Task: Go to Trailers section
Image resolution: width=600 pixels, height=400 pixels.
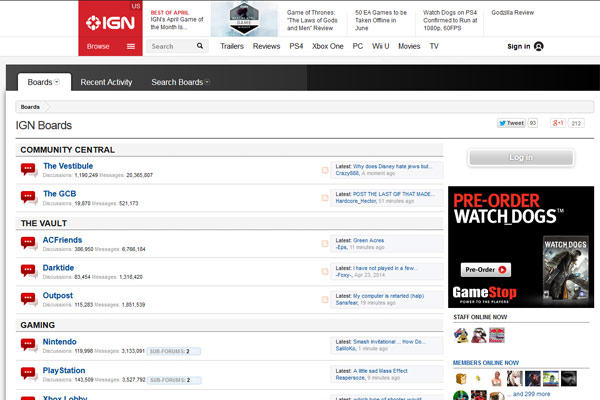Action: point(232,46)
